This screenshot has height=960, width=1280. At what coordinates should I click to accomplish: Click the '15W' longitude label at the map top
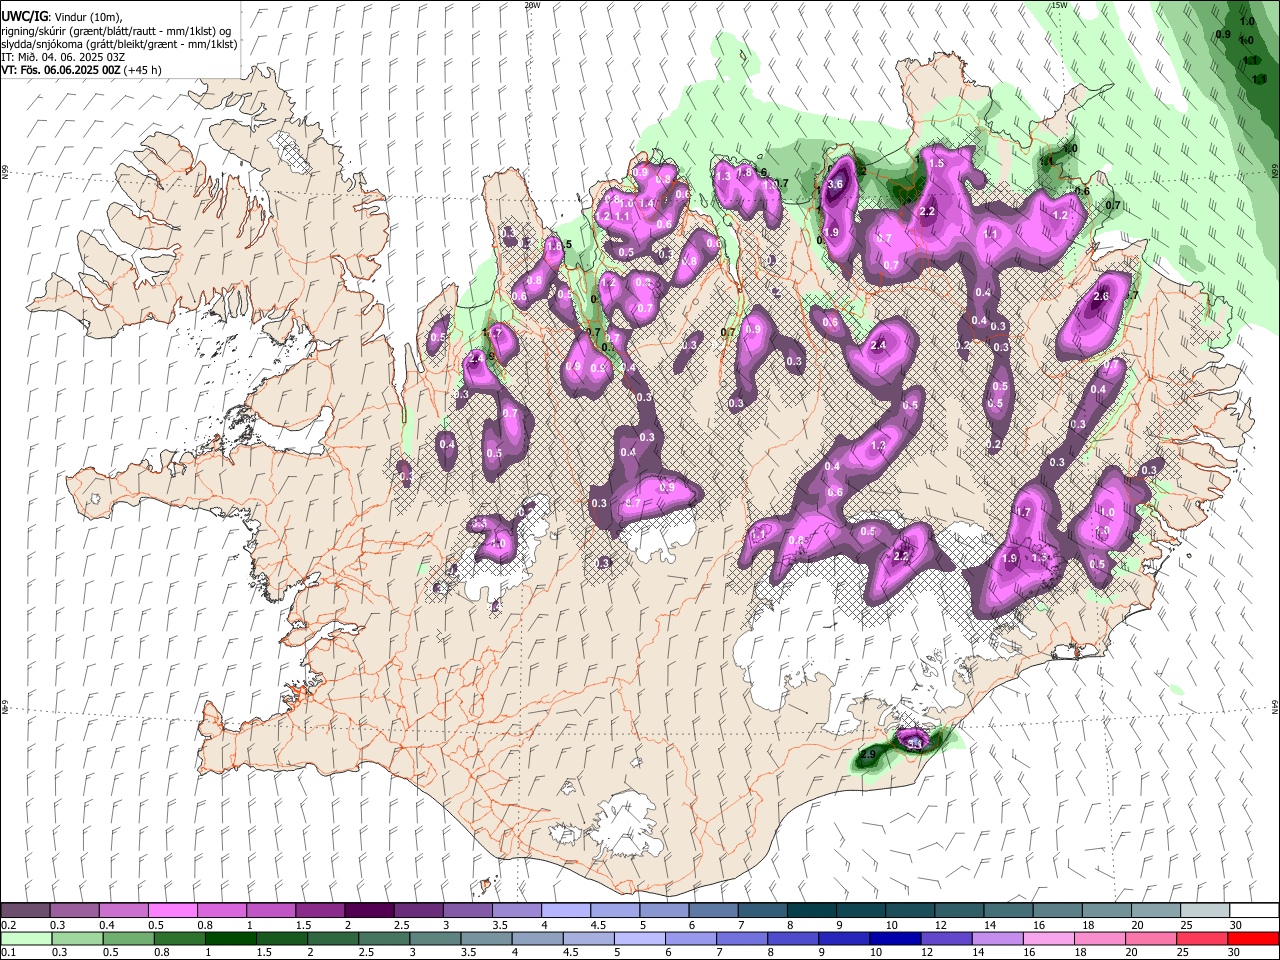click(x=1060, y=5)
